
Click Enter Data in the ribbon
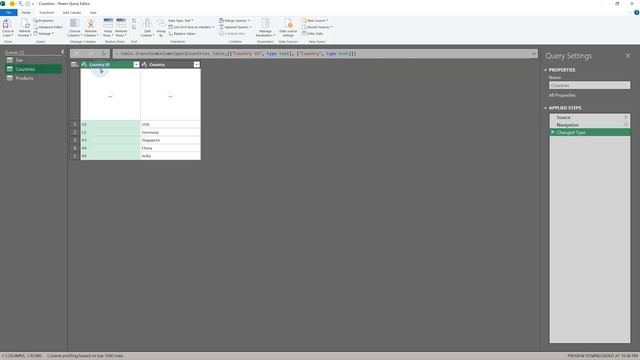(x=313, y=33)
